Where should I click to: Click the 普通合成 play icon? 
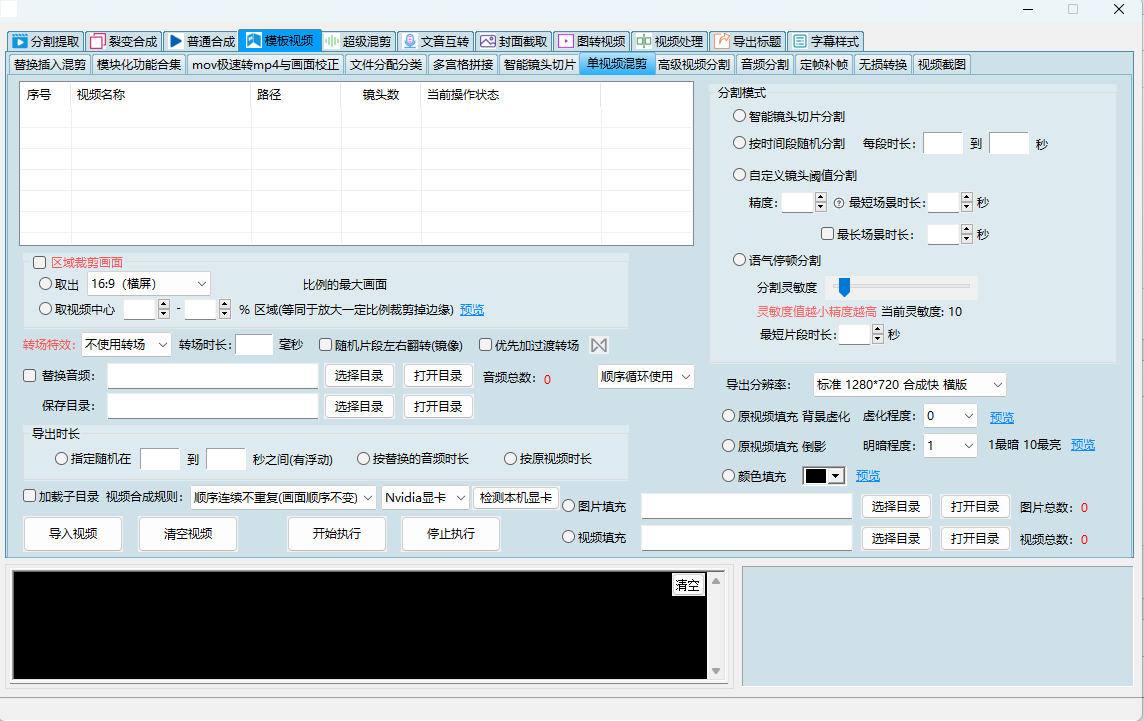175,42
